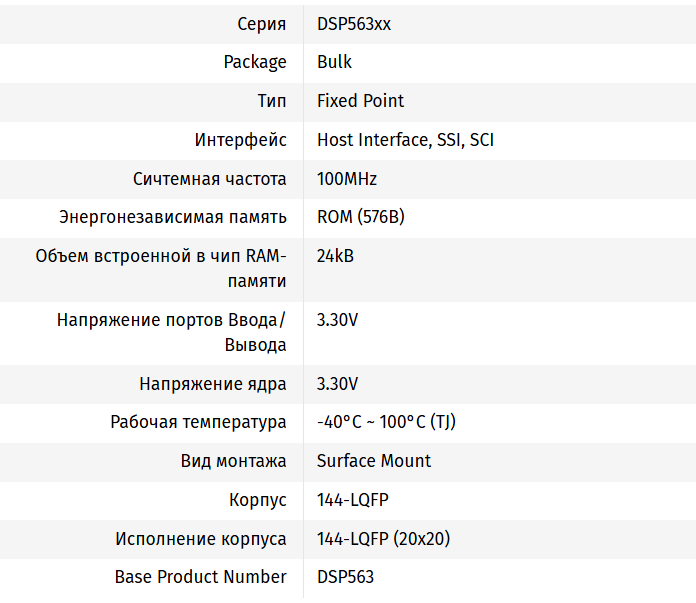Click the Surface Mount value
The height and width of the screenshot is (603, 696).
[x=374, y=461]
